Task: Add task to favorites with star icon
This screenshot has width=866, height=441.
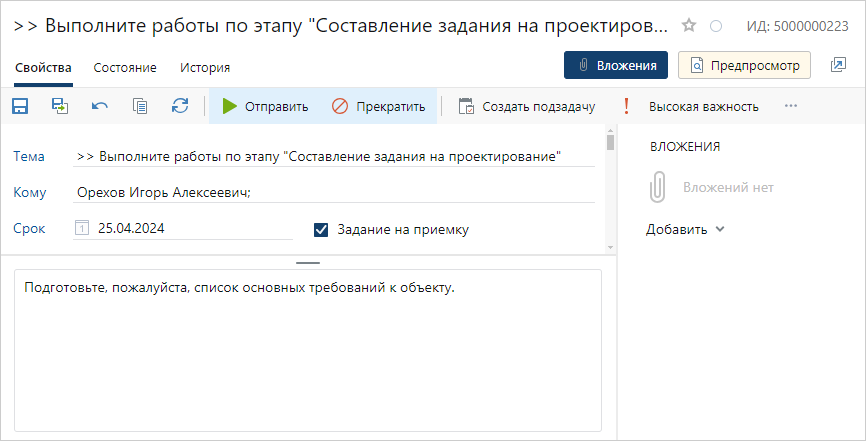Action: (689, 25)
